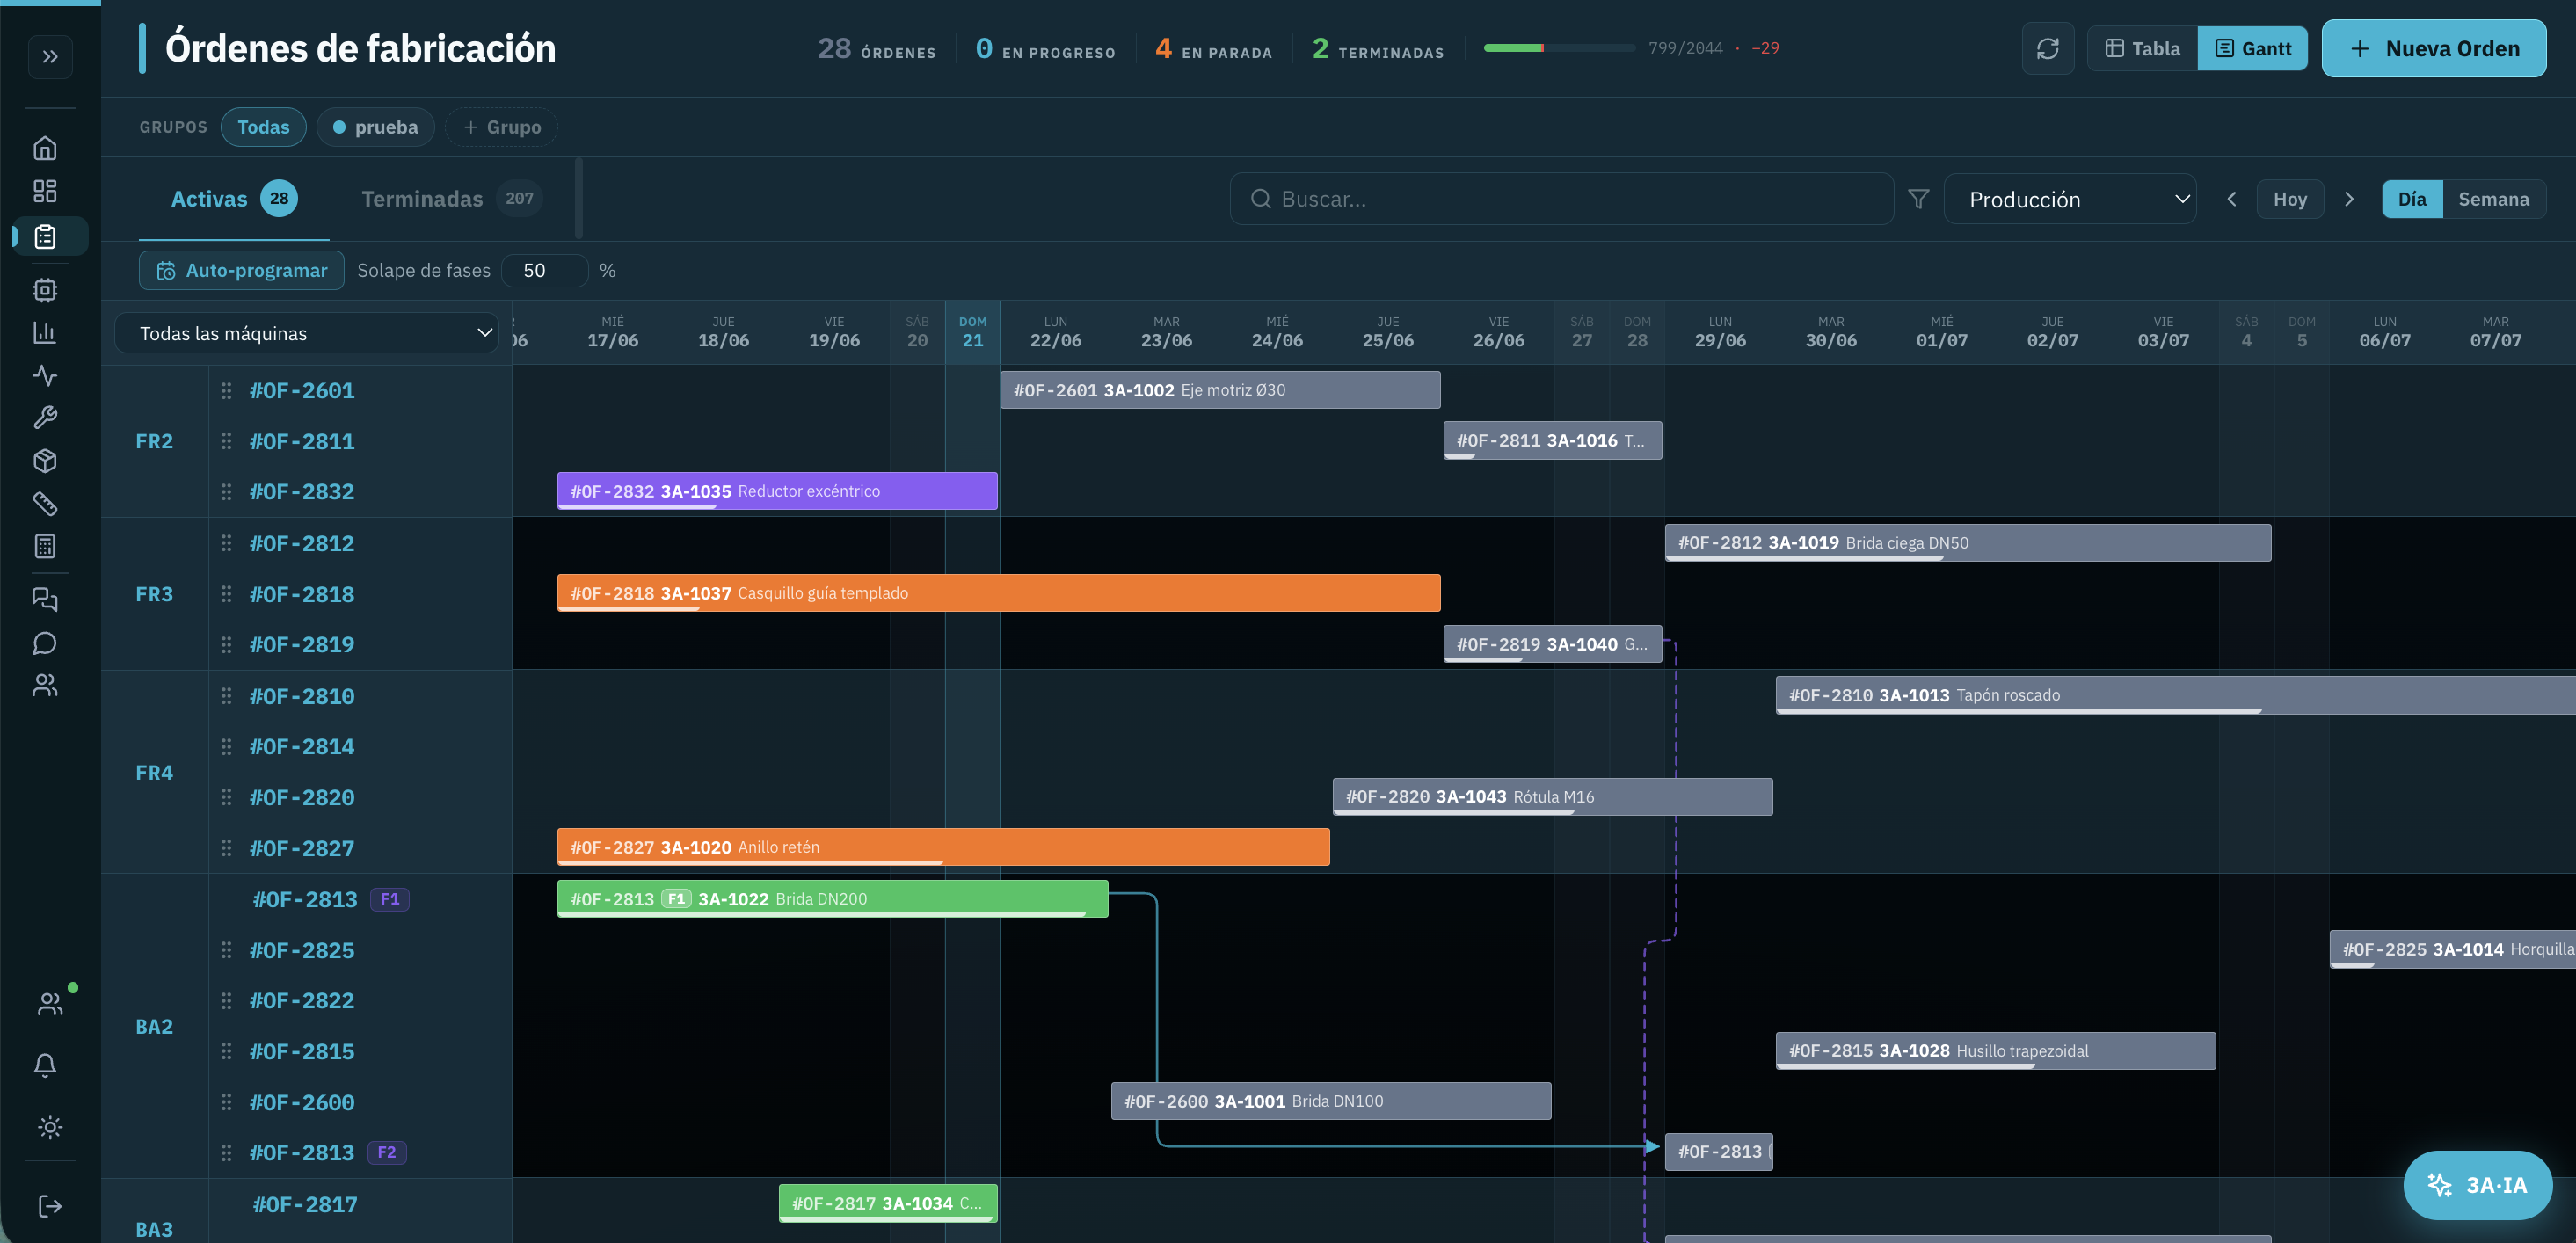The image size is (2576, 1243).
Task: Click the orange #OF-2827 Anillo retén bar
Action: click(943, 847)
